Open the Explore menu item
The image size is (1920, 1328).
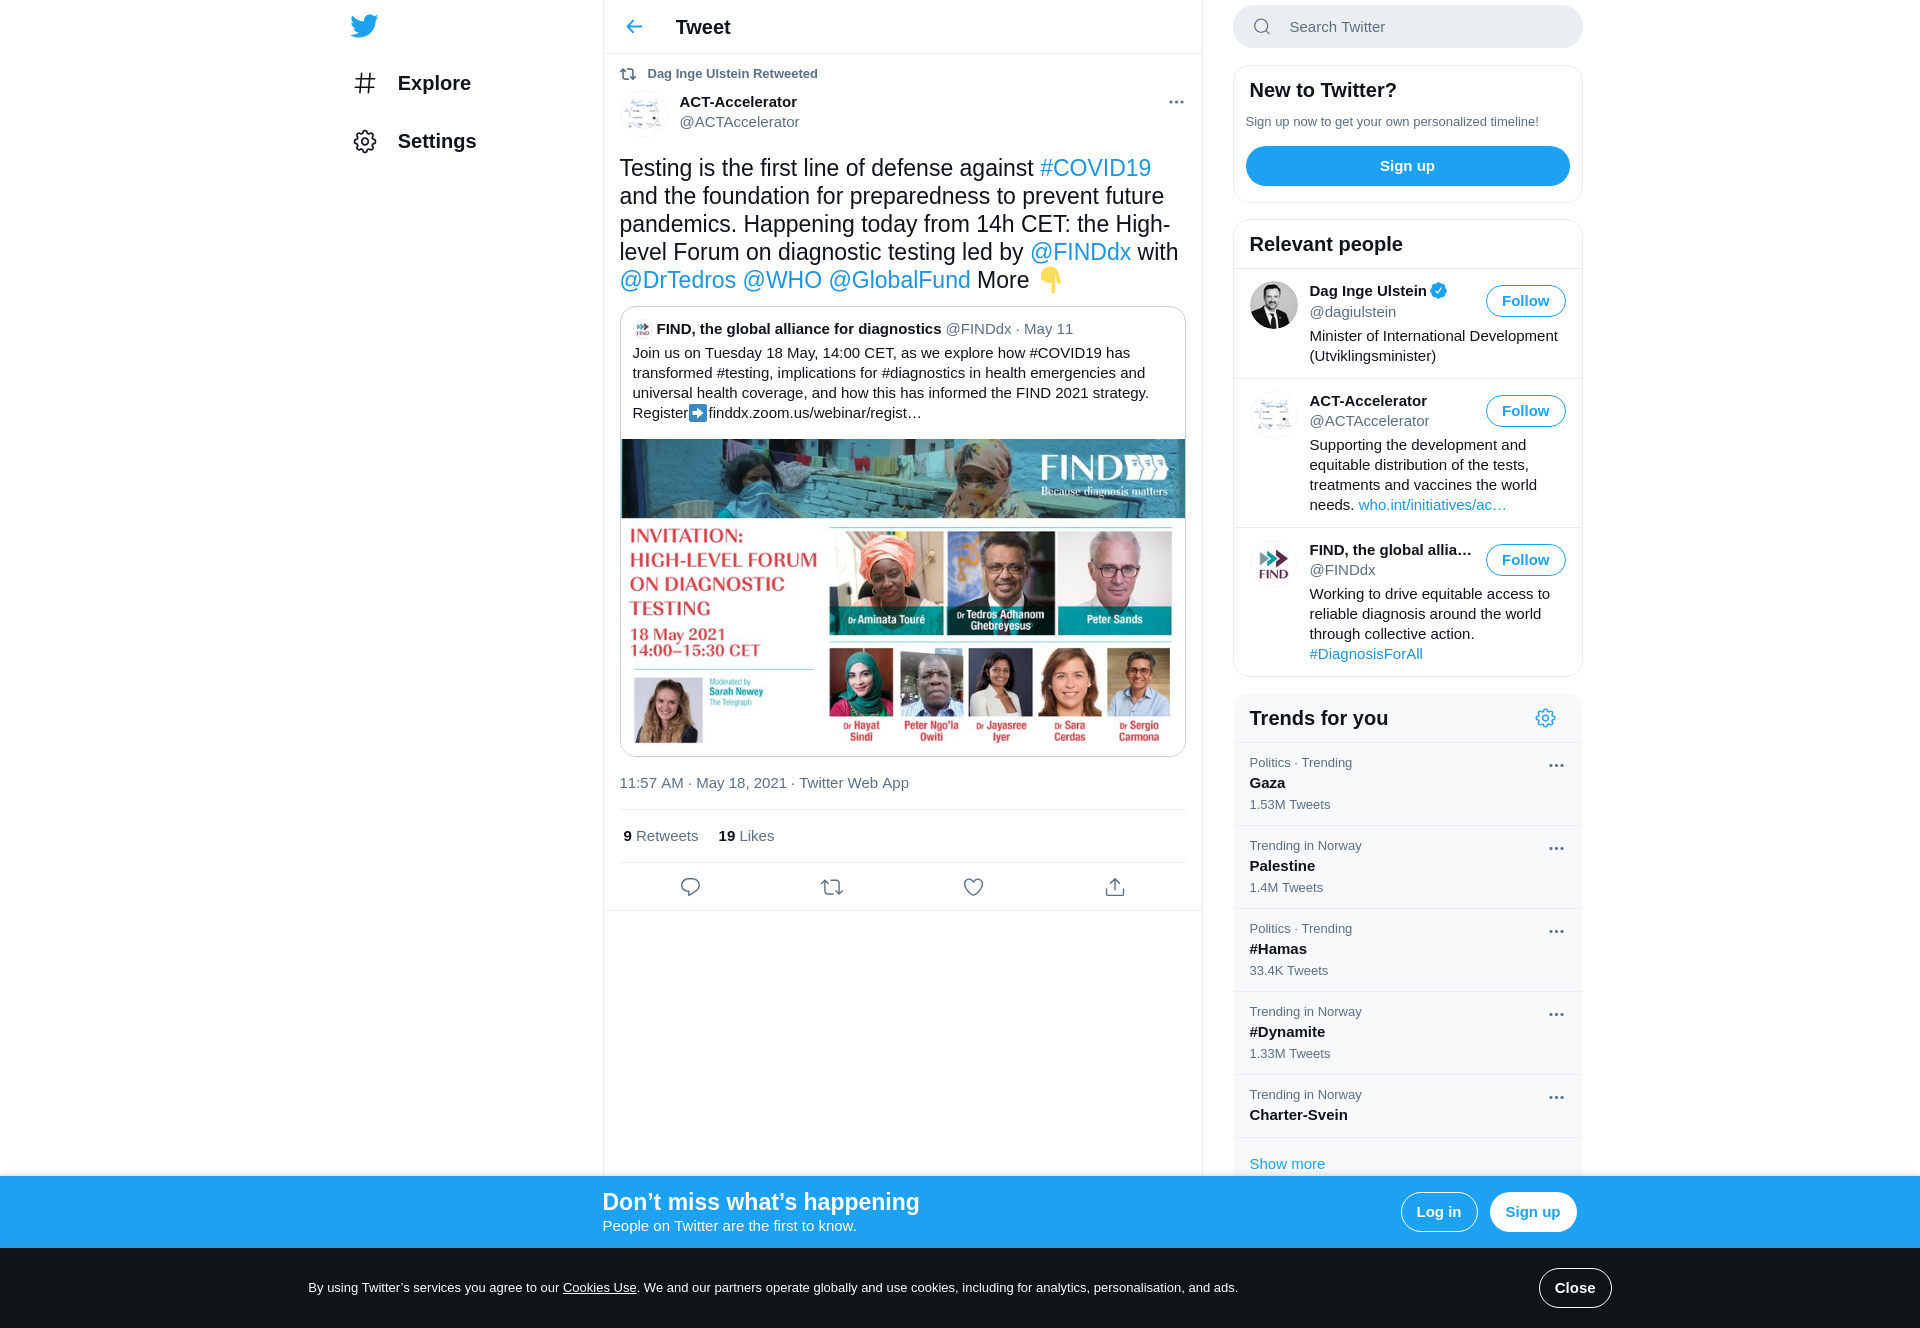coord(412,83)
